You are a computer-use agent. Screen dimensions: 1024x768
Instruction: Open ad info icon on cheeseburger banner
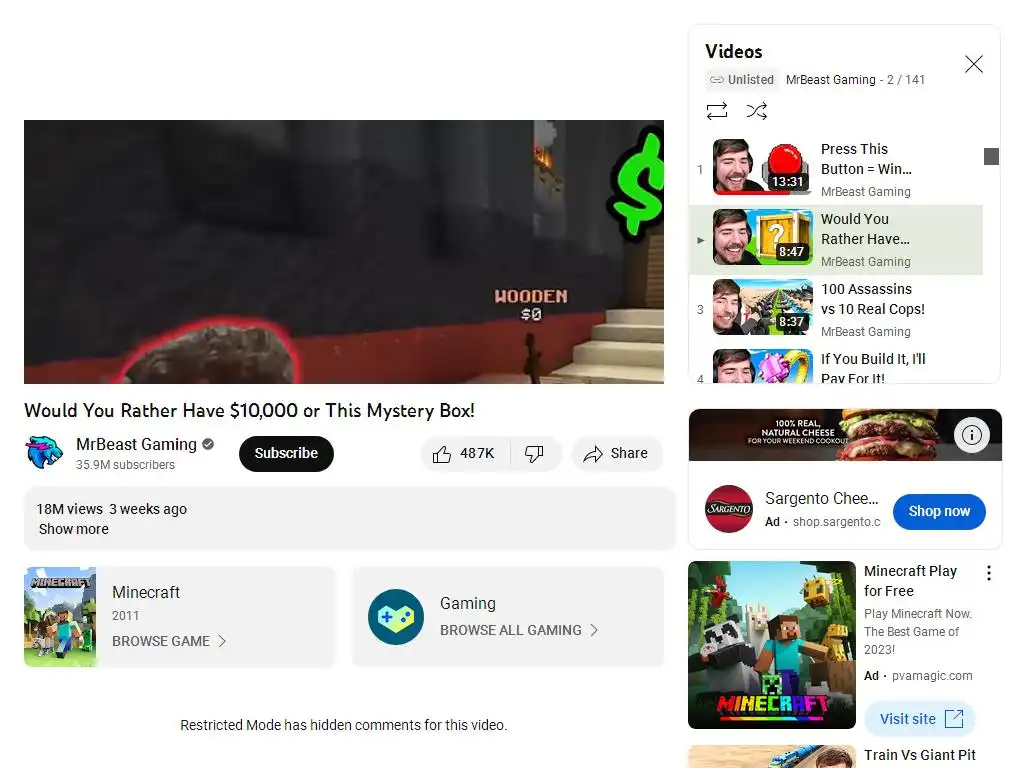pyautogui.click(x=971, y=435)
